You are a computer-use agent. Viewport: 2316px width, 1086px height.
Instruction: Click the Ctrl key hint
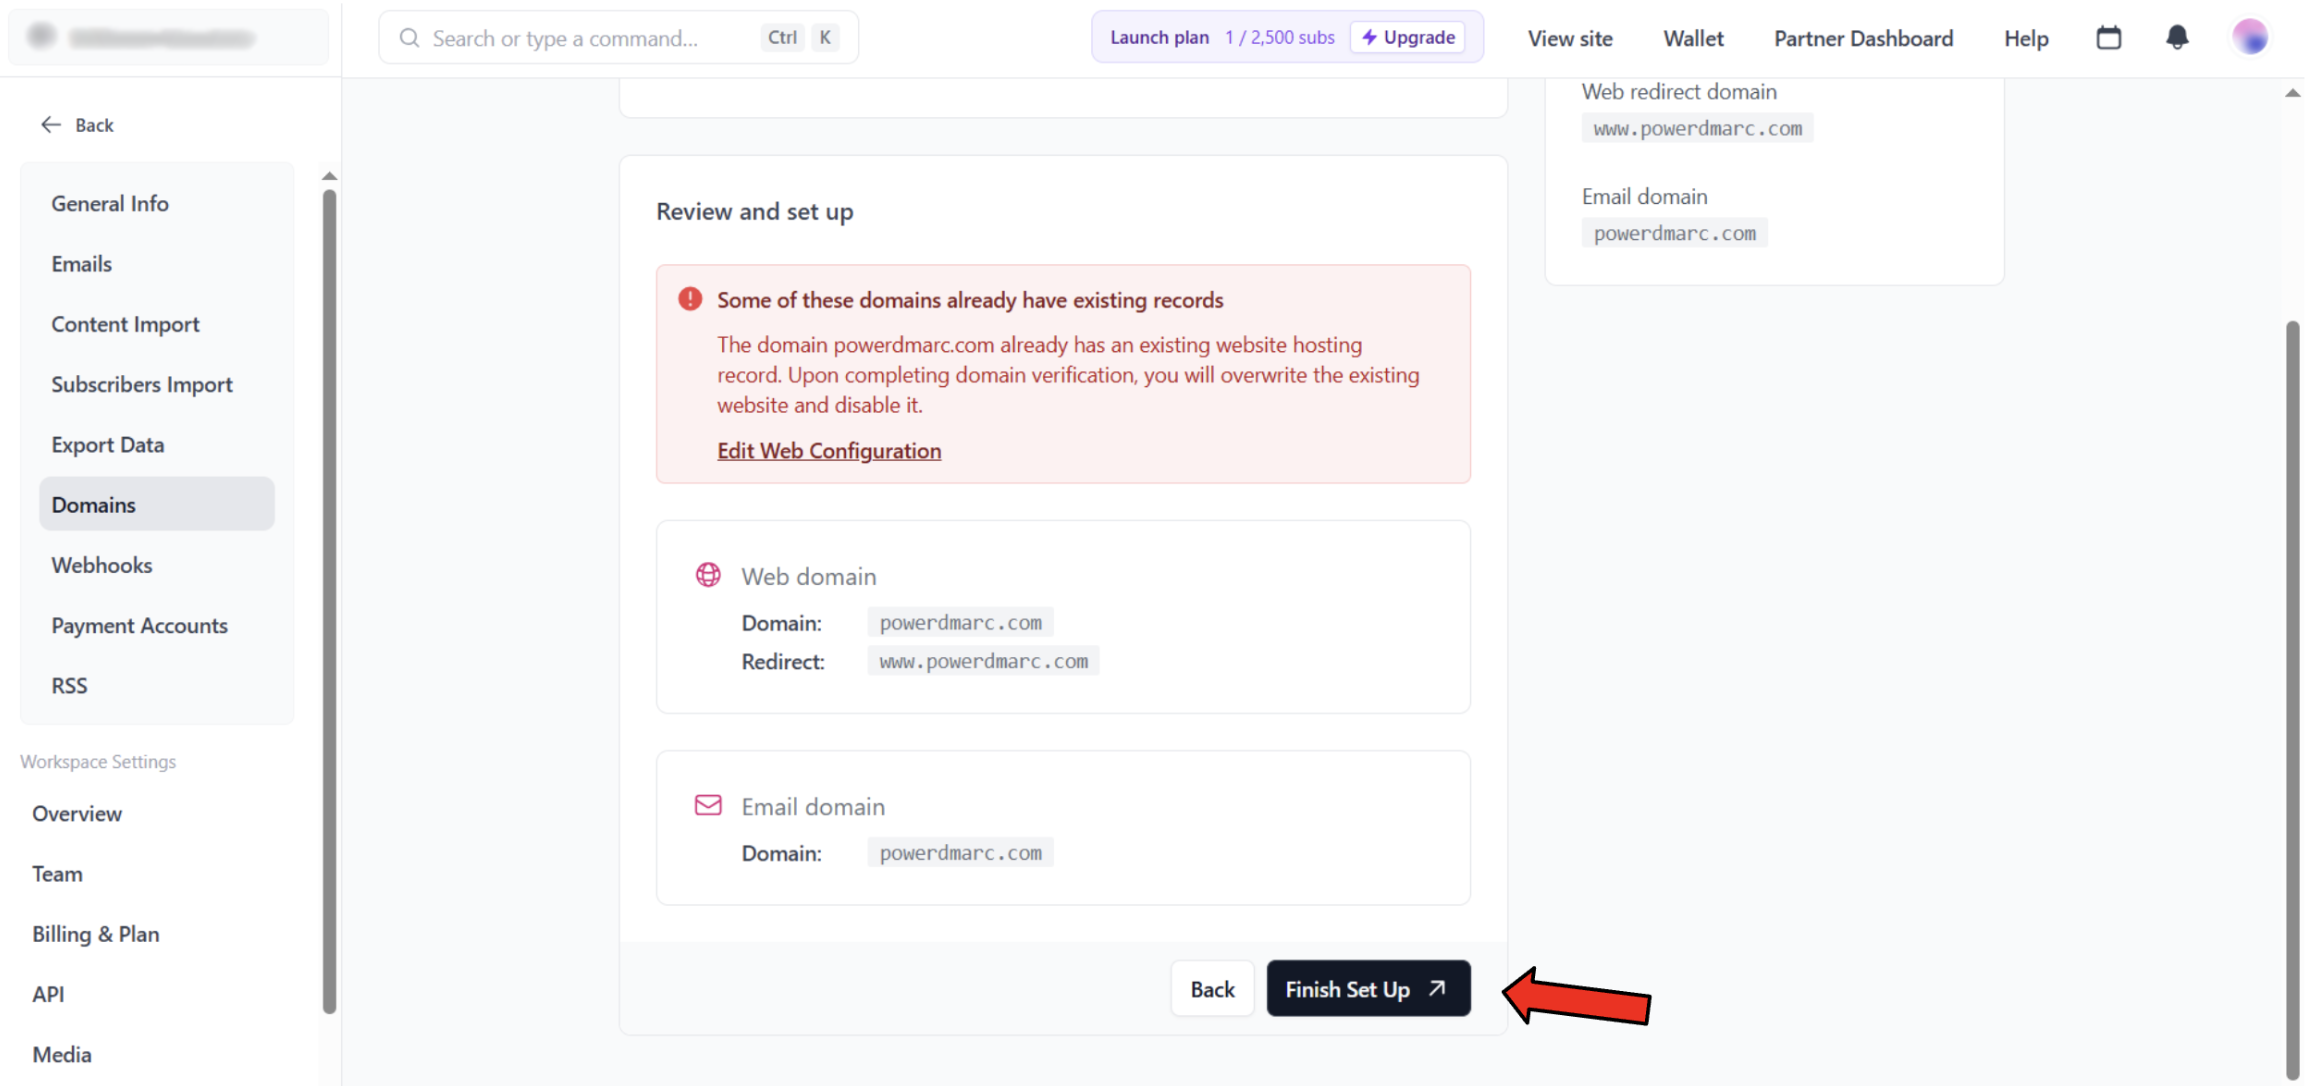click(x=782, y=37)
